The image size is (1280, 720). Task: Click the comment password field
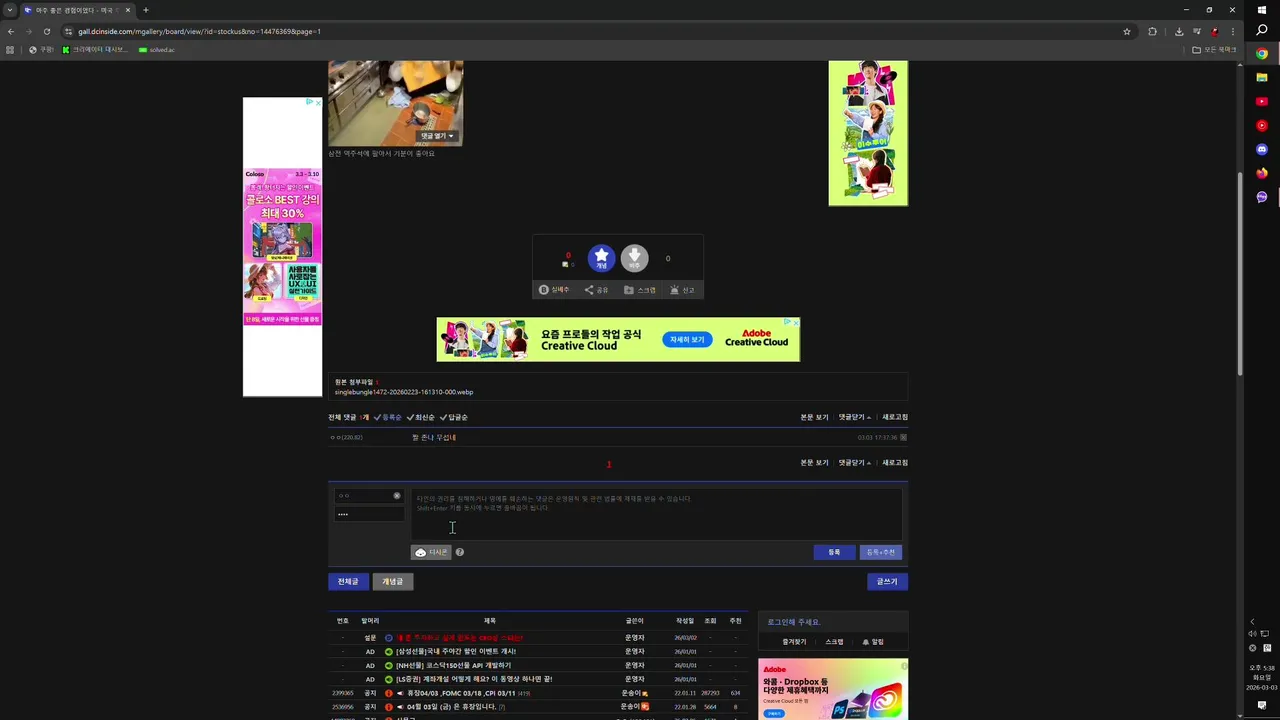point(369,514)
